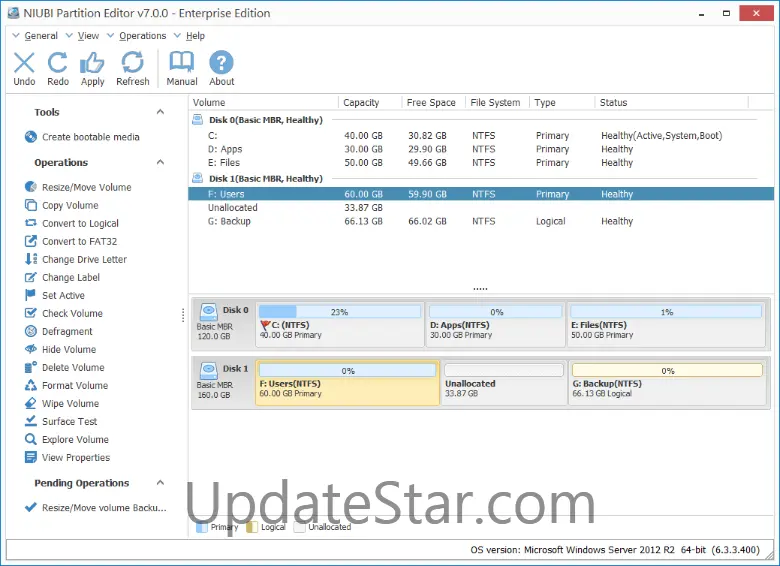780x566 pixels.
Task: Open the Manual book icon
Action: point(182,62)
